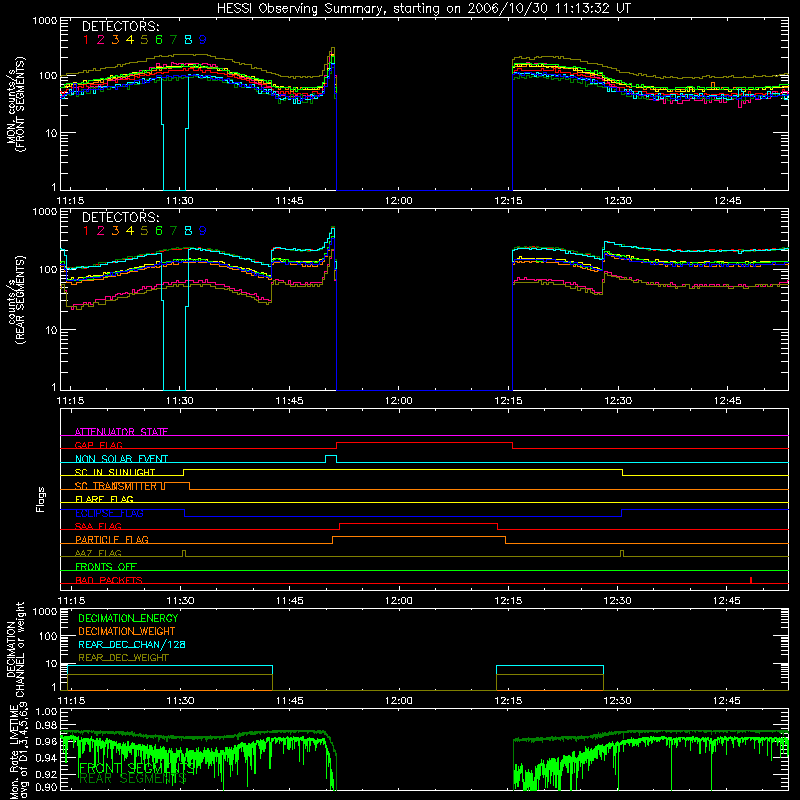Click the GAP_FLAG label

98,445
